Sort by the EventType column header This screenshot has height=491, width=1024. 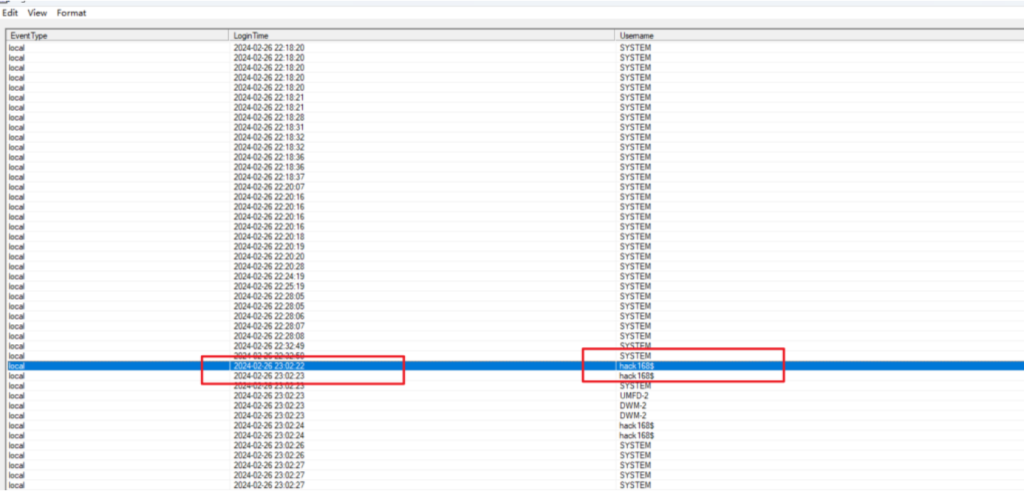30,36
